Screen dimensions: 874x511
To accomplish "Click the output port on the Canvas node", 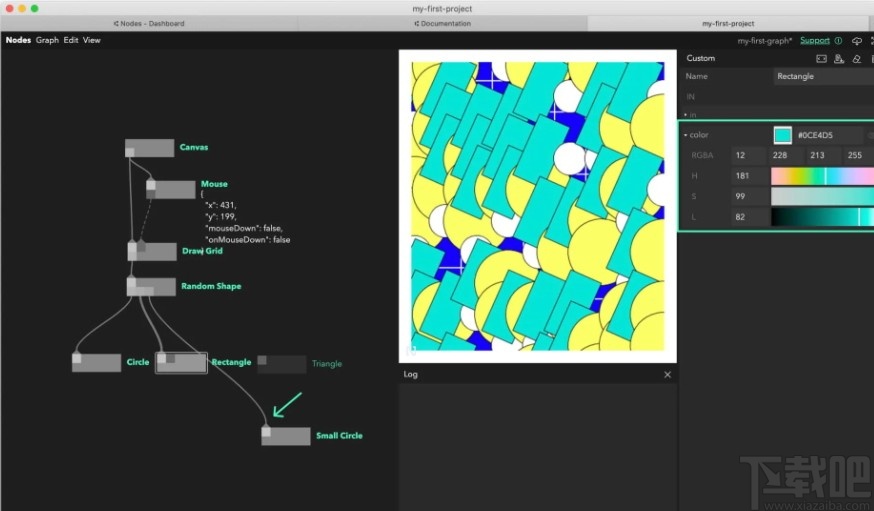I will tap(129, 152).
